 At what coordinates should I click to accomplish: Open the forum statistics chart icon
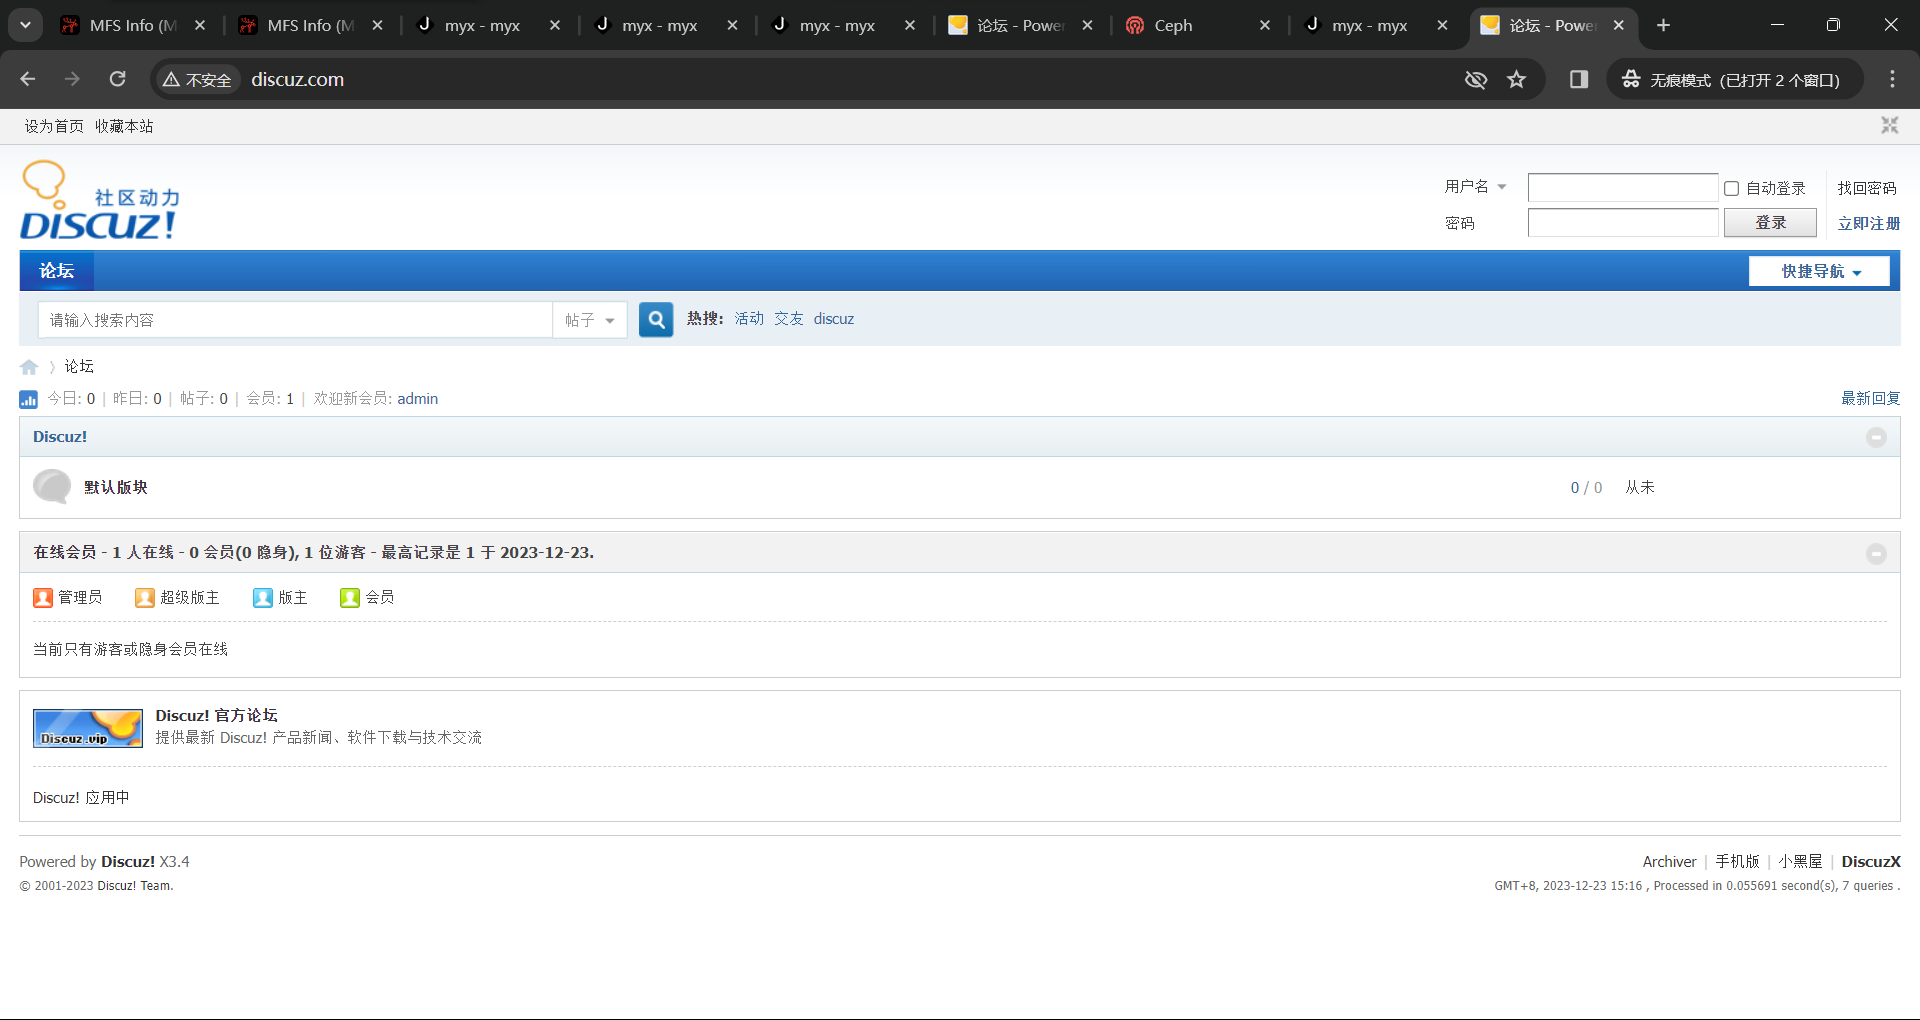click(x=28, y=399)
